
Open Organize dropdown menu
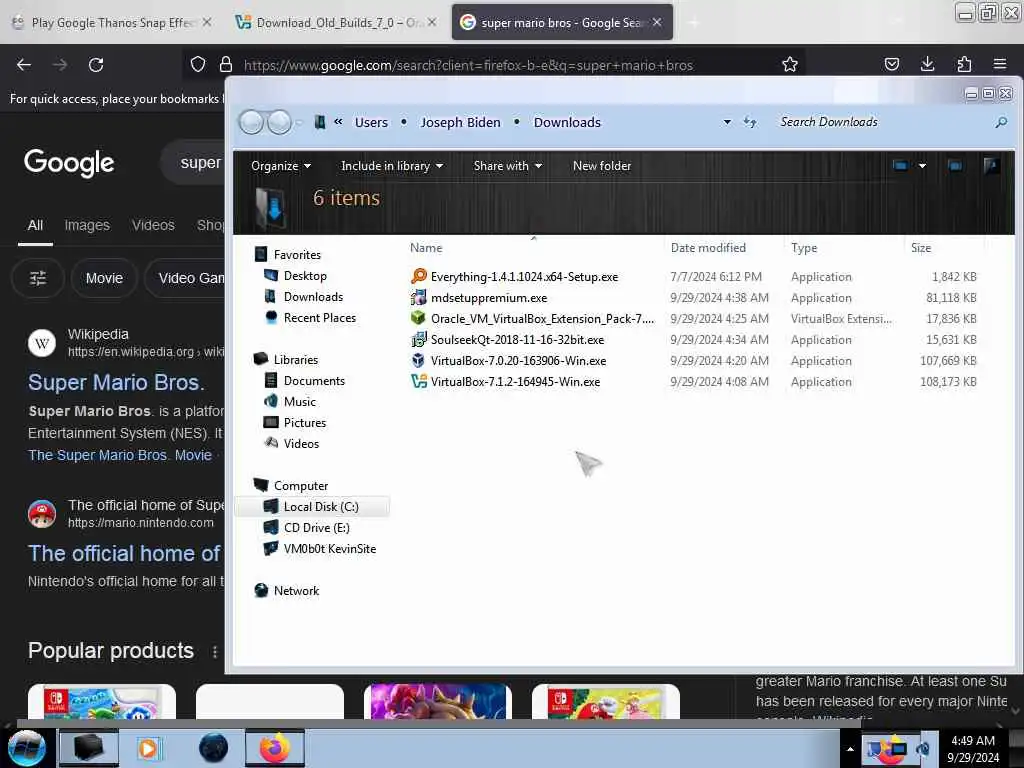pos(281,166)
